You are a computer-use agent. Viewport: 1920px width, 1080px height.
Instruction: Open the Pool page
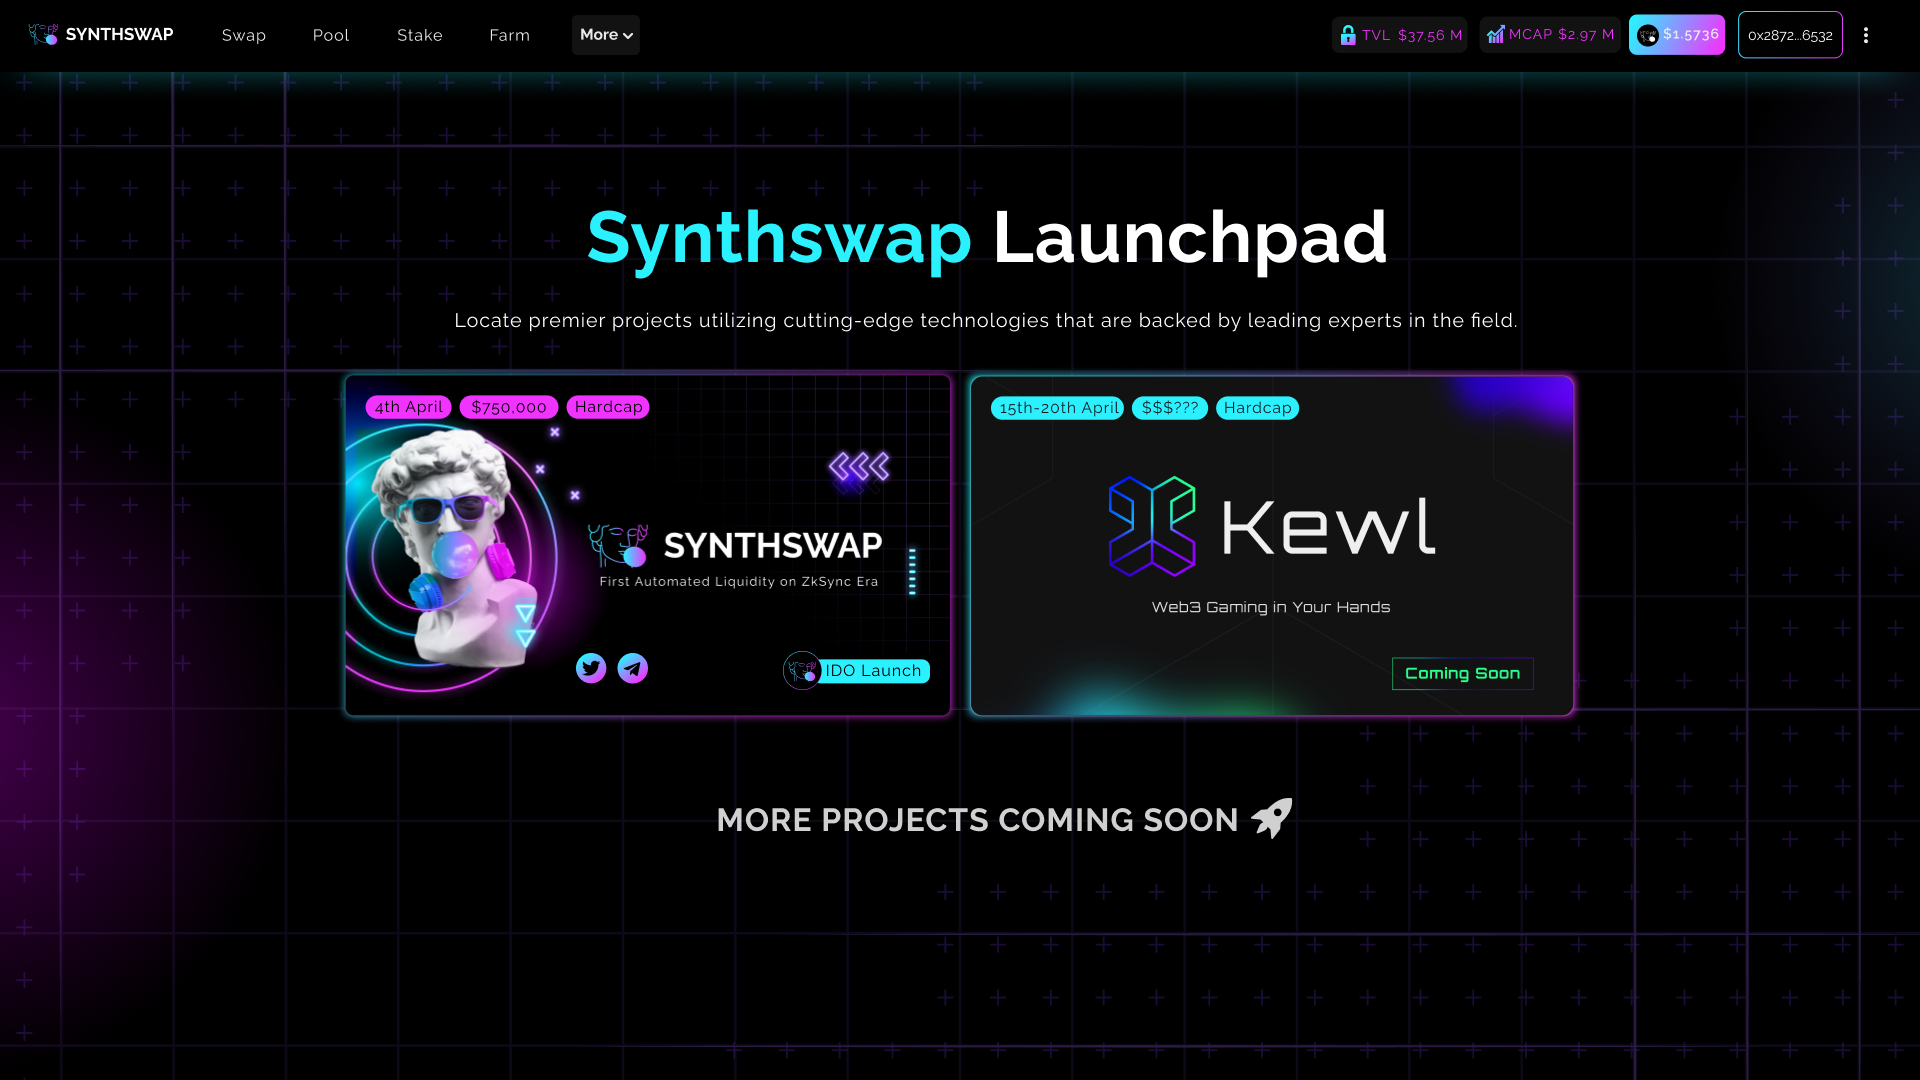331,35
